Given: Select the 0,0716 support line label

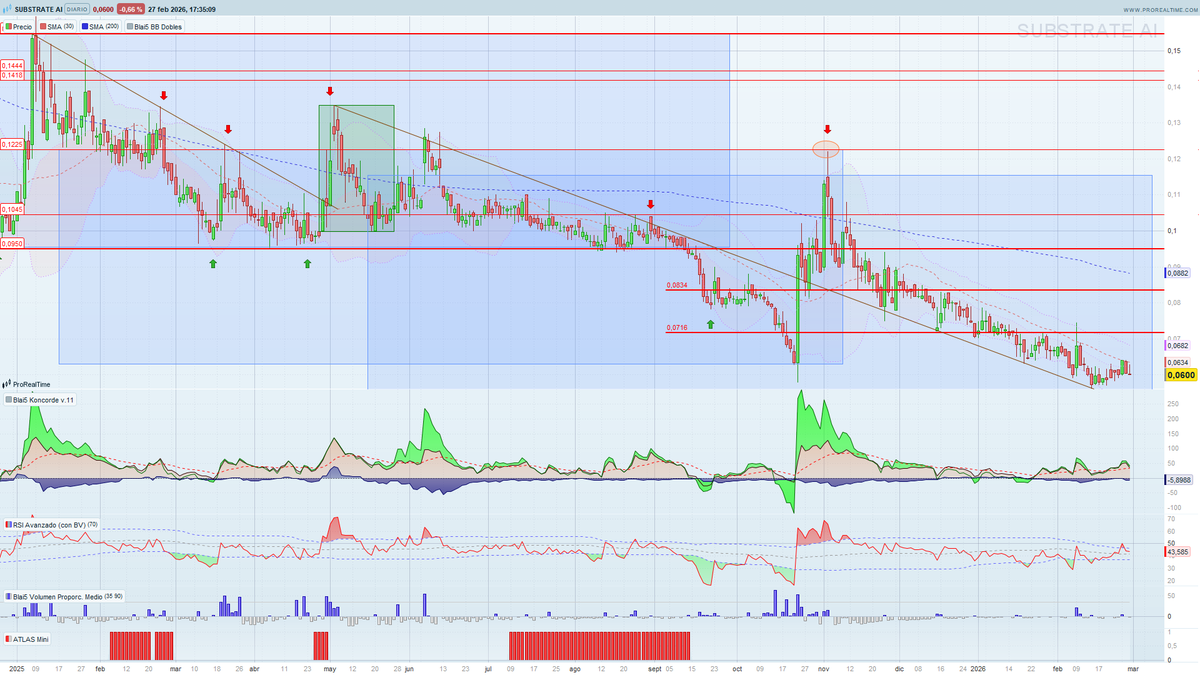Looking at the screenshot, I should [677, 327].
